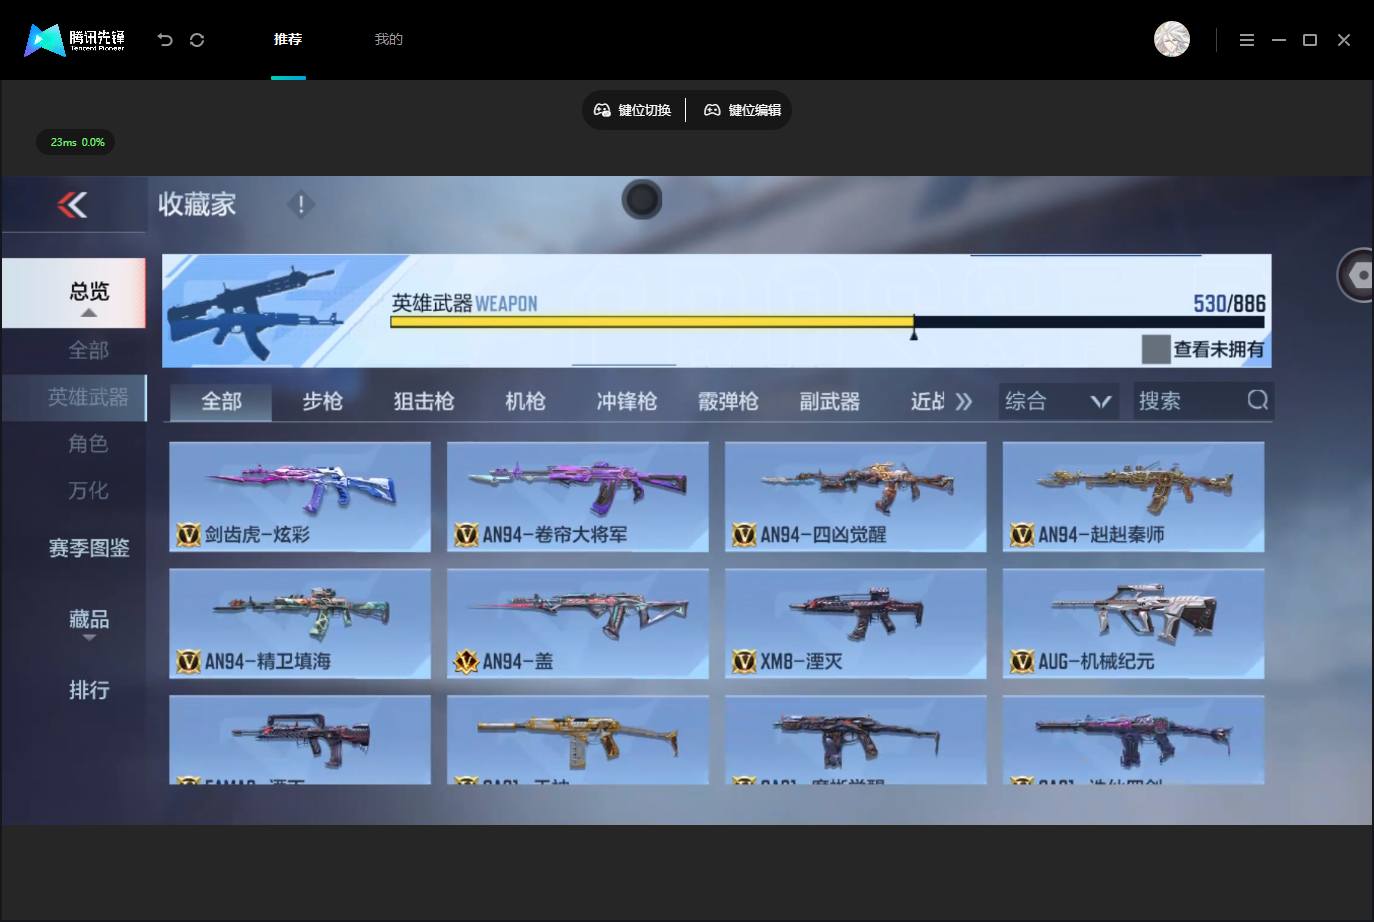Open 排行 in the left sidebar

click(x=88, y=690)
